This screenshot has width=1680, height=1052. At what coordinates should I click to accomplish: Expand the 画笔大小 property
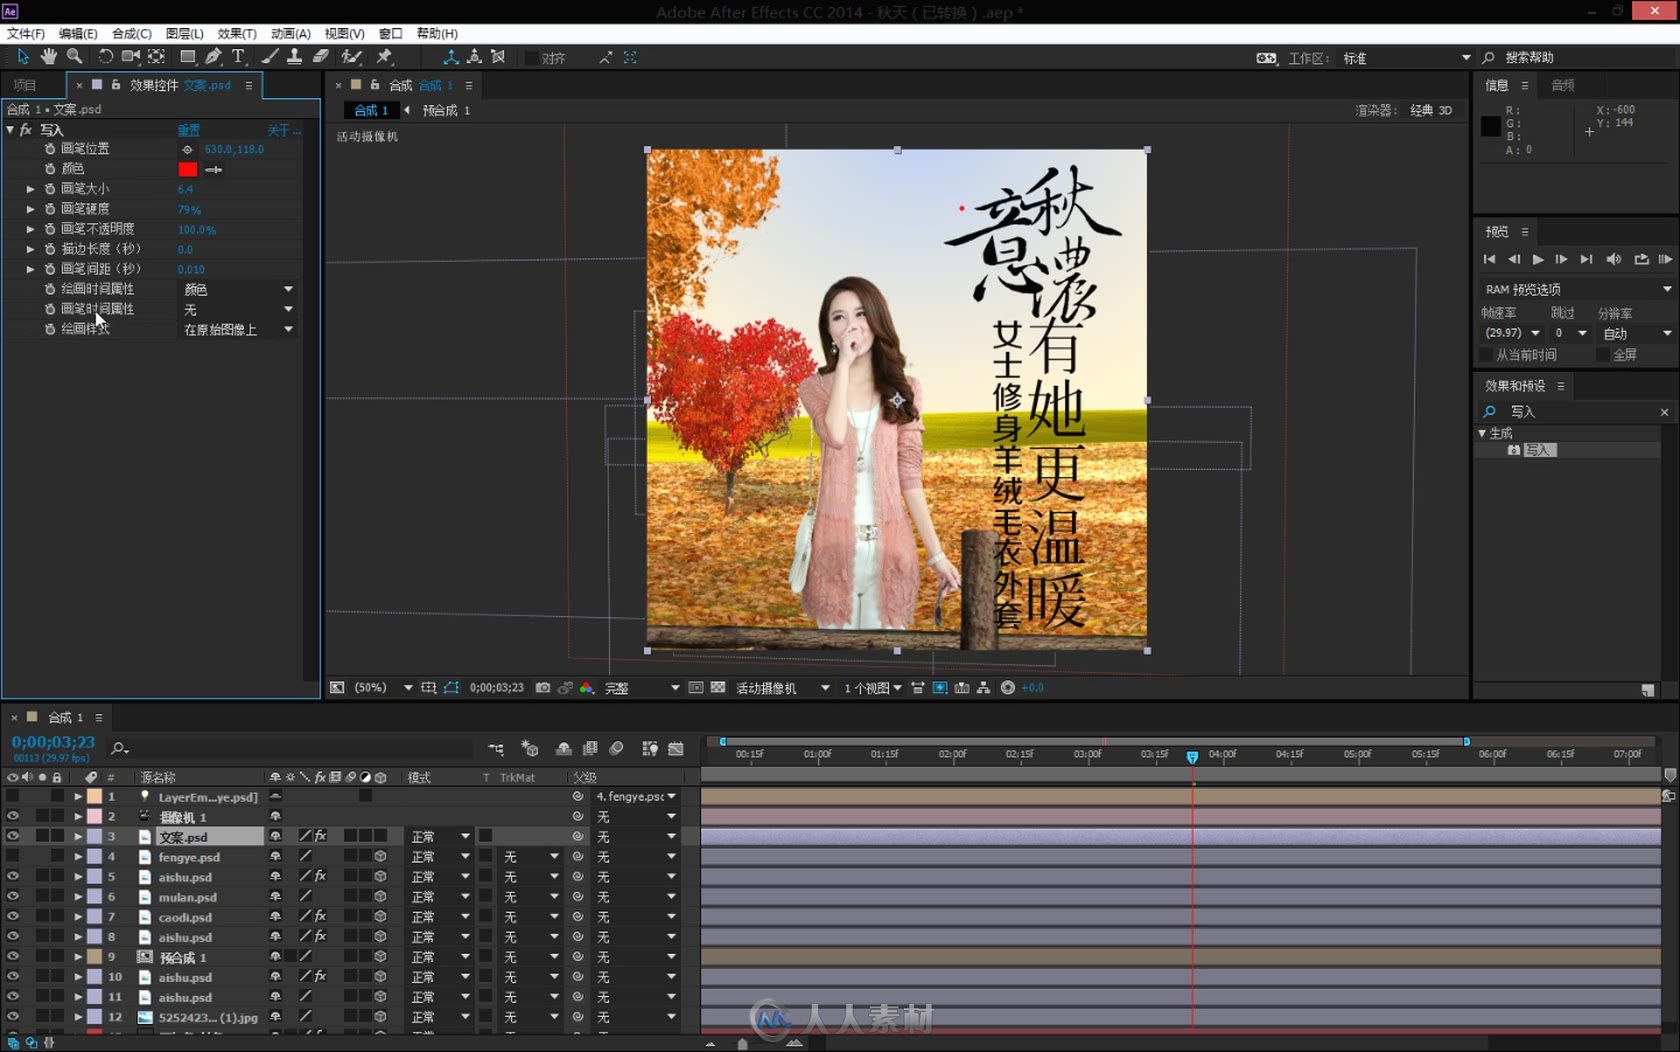(30, 189)
